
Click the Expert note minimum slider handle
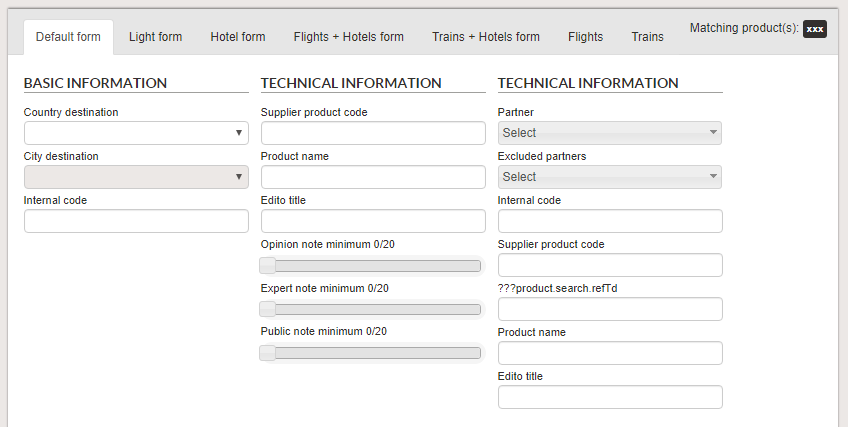tap(268, 309)
